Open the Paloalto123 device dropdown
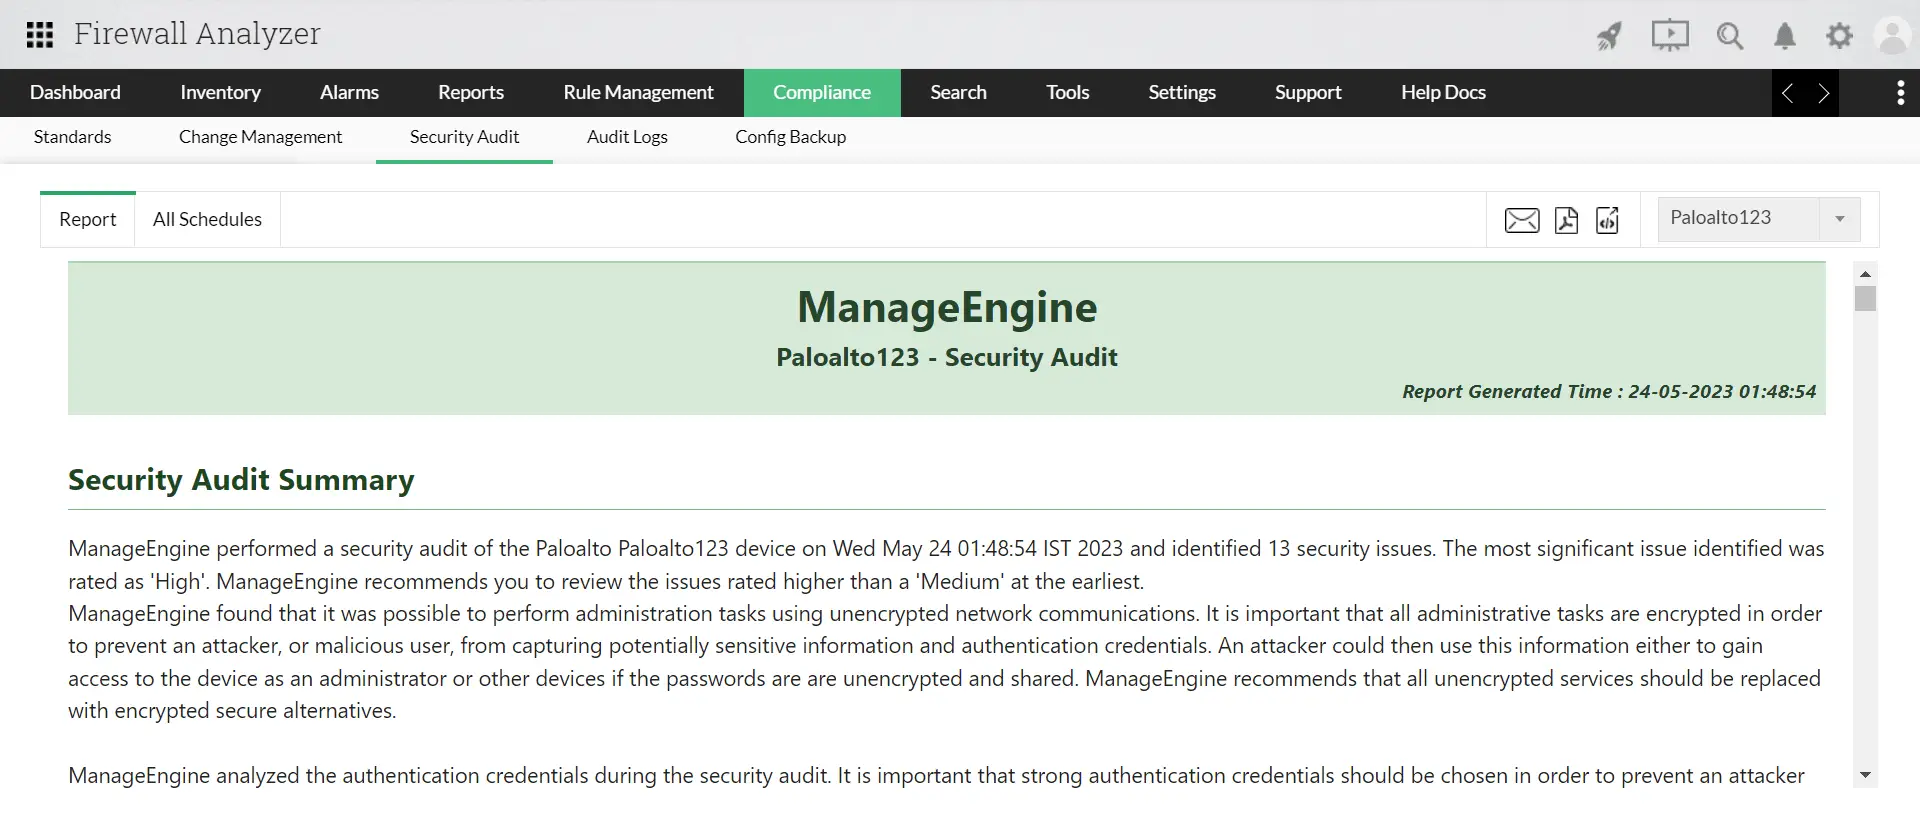The height and width of the screenshot is (813, 1920). (x=1759, y=219)
